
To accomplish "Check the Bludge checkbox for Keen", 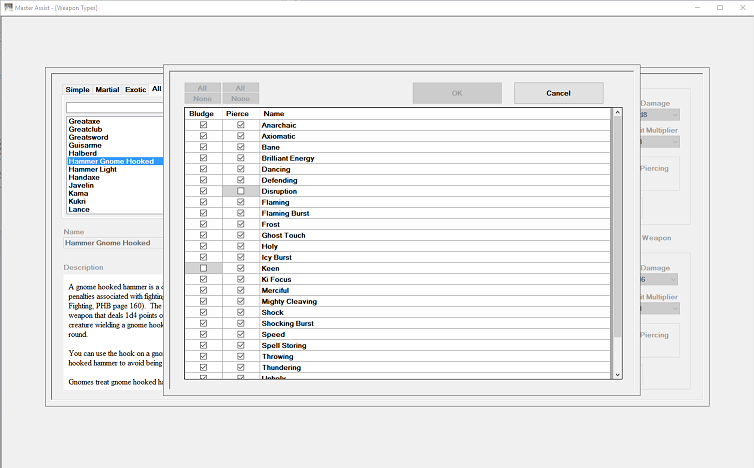I will [203, 268].
